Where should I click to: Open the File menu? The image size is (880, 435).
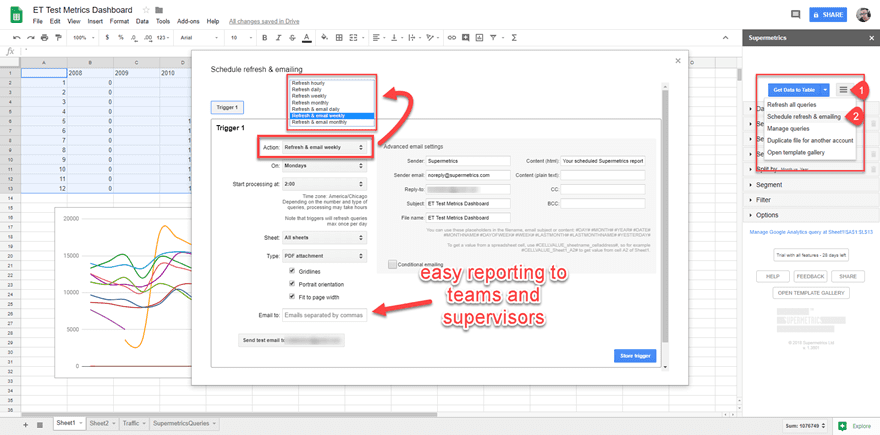click(x=38, y=21)
